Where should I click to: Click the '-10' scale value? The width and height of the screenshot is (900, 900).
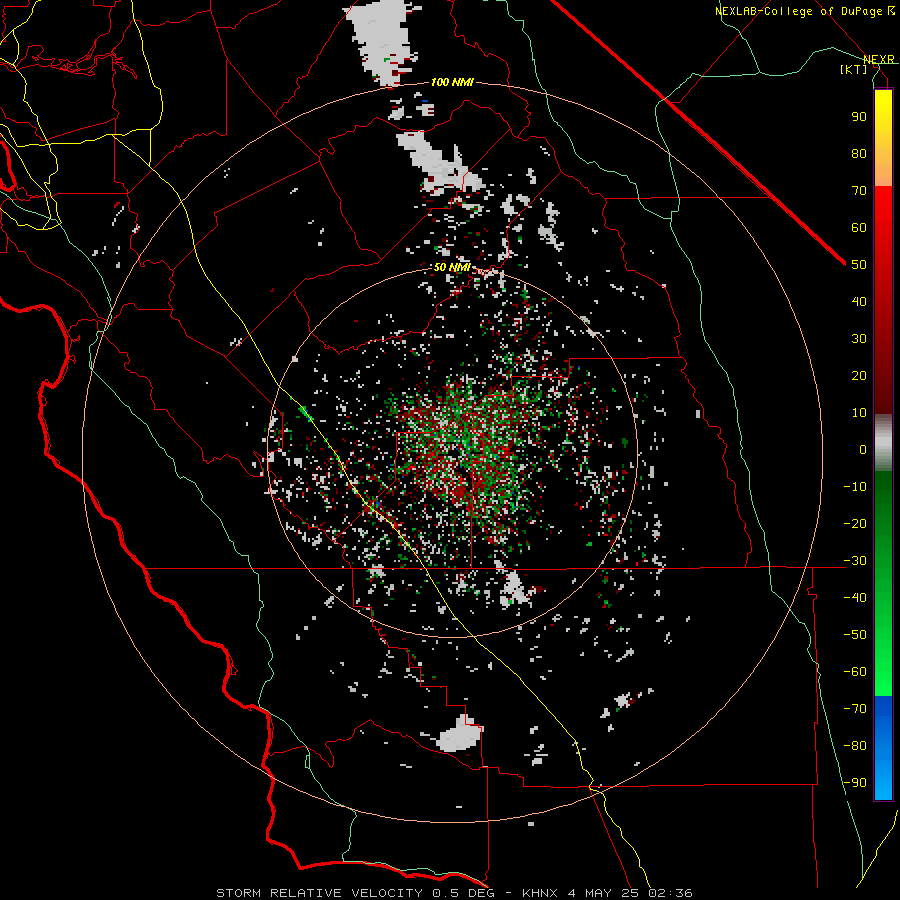point(855,487)
